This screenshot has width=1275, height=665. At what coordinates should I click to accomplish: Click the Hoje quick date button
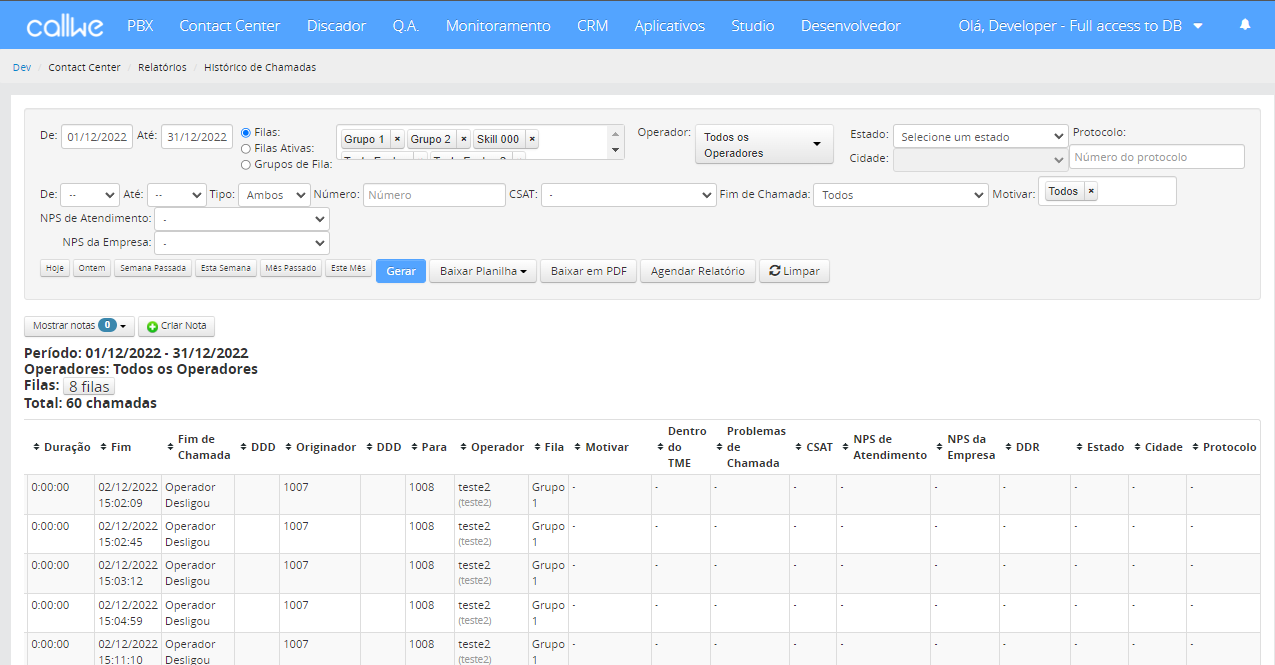click(x=55, y=268)
